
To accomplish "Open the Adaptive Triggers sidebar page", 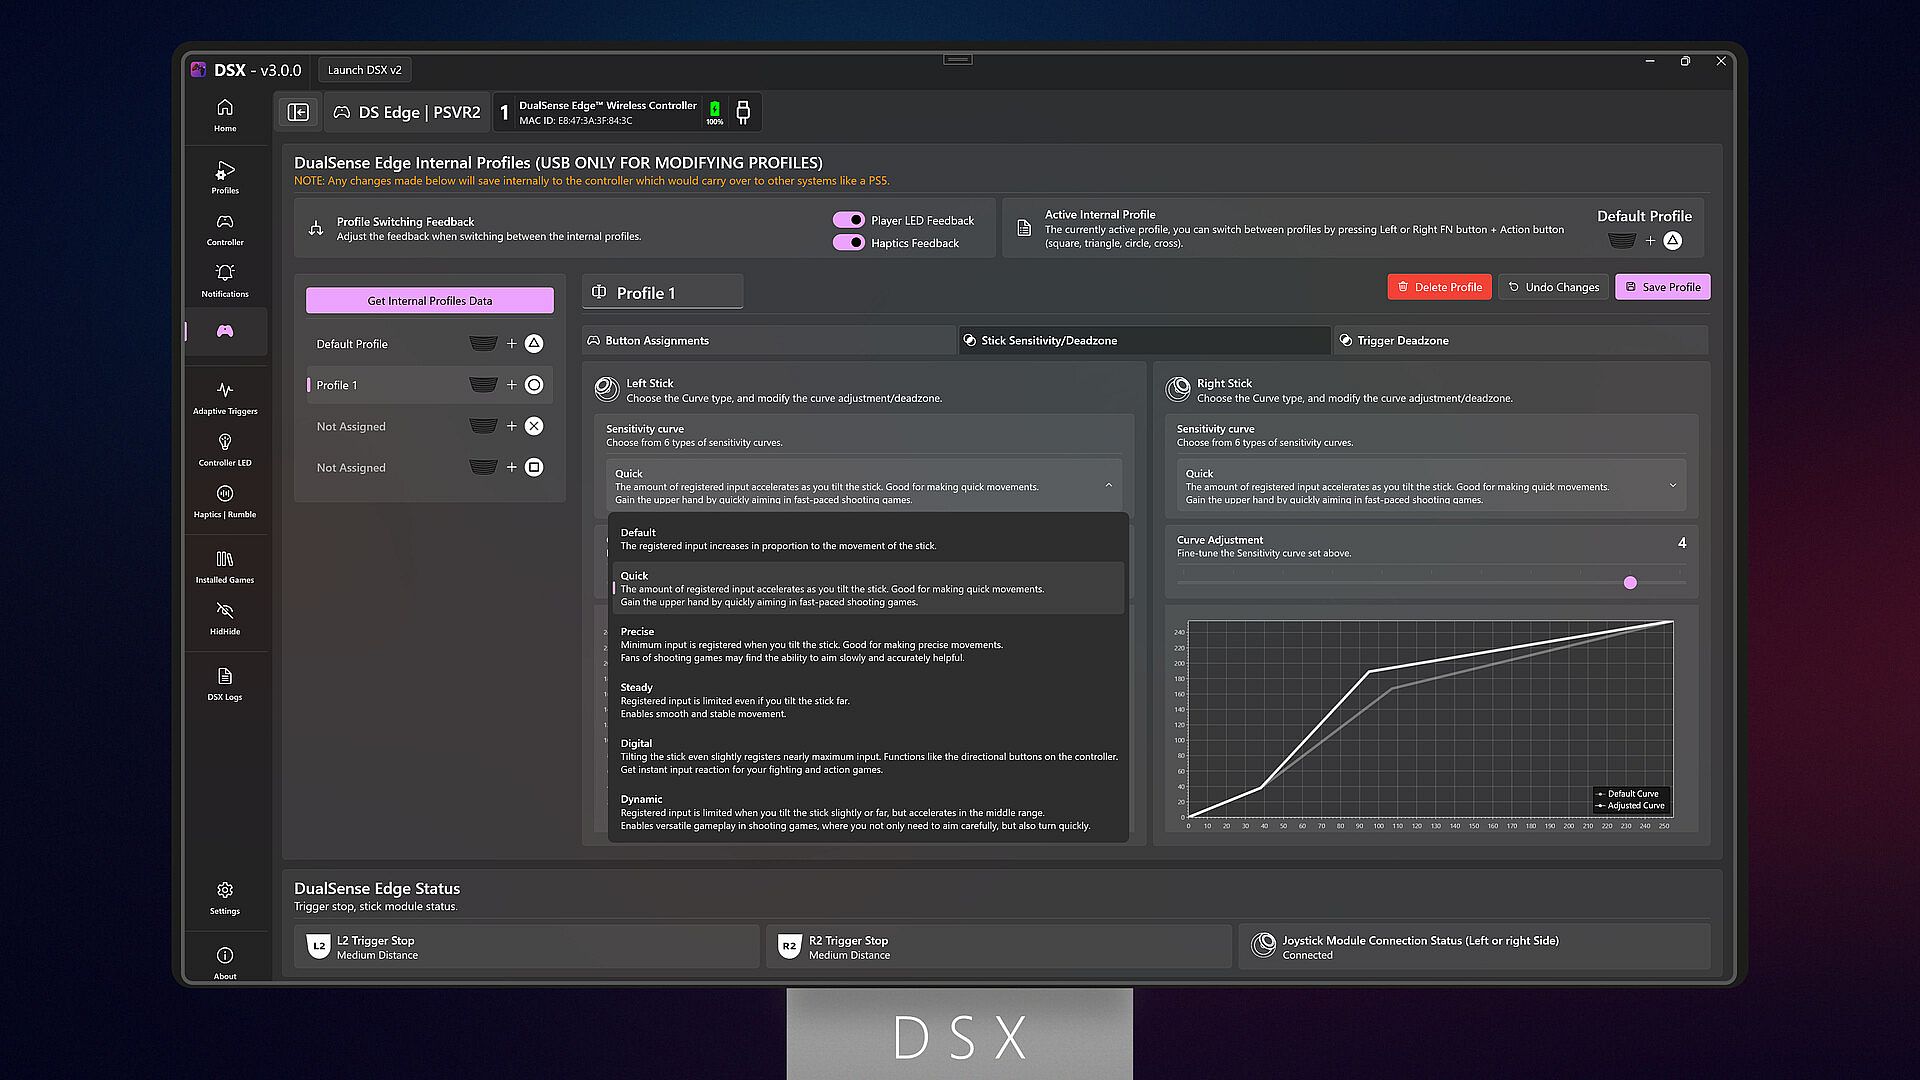I will click(x=225, y=397).
